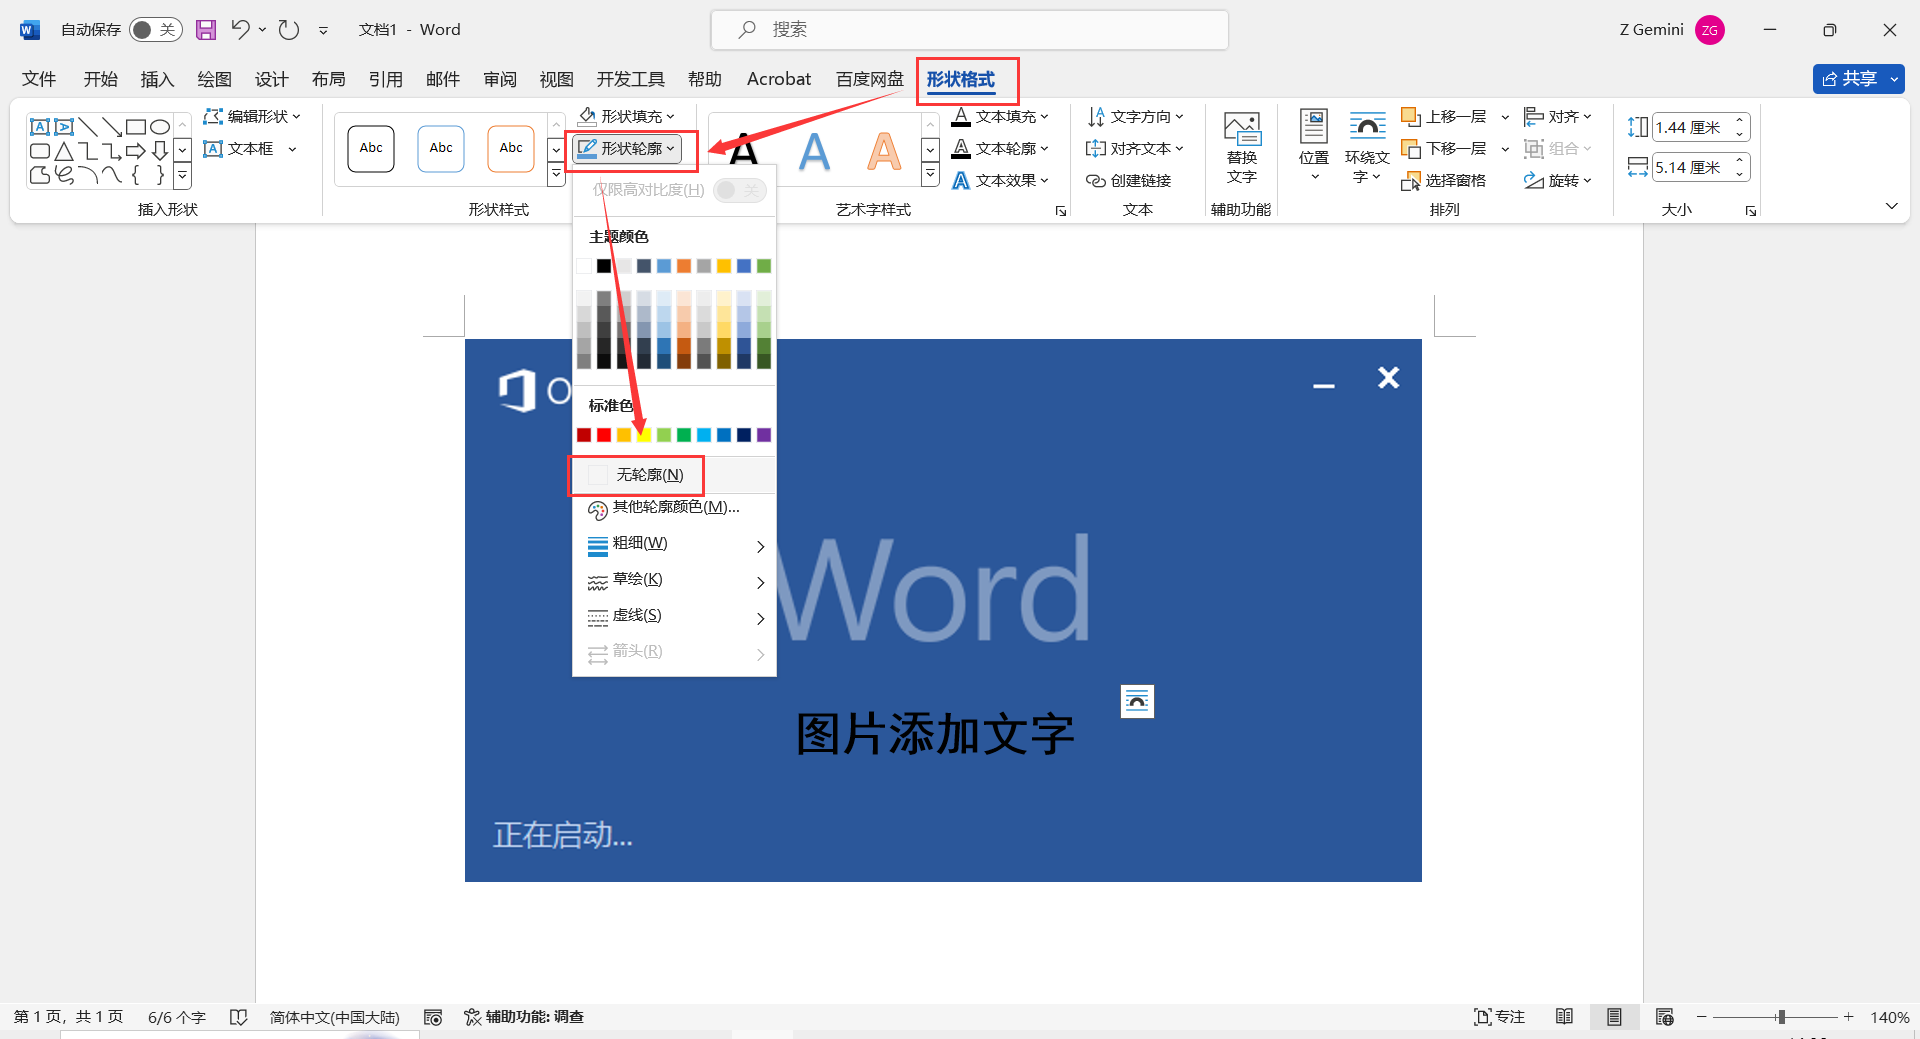Open 文本效果 (Text Effects)
Screen dimensions: 1920x1039
(1000, 180)
